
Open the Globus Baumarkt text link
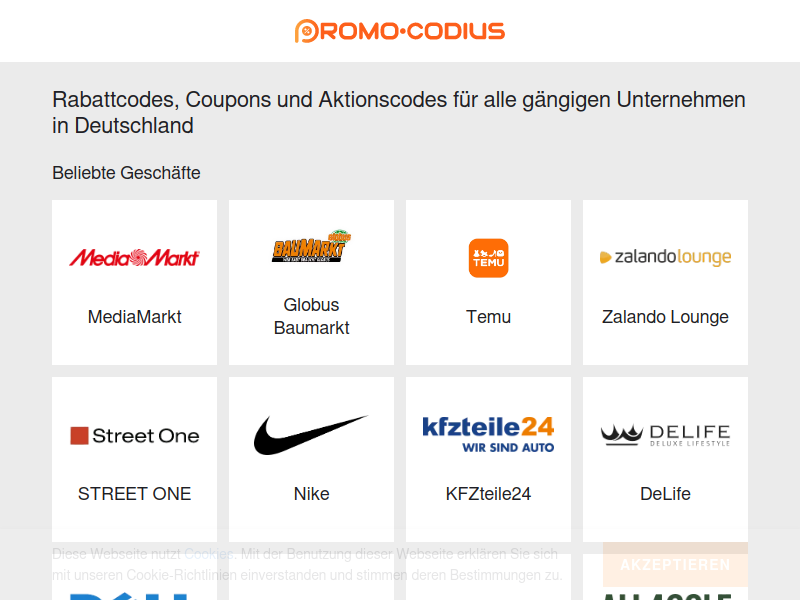(311, 316)
